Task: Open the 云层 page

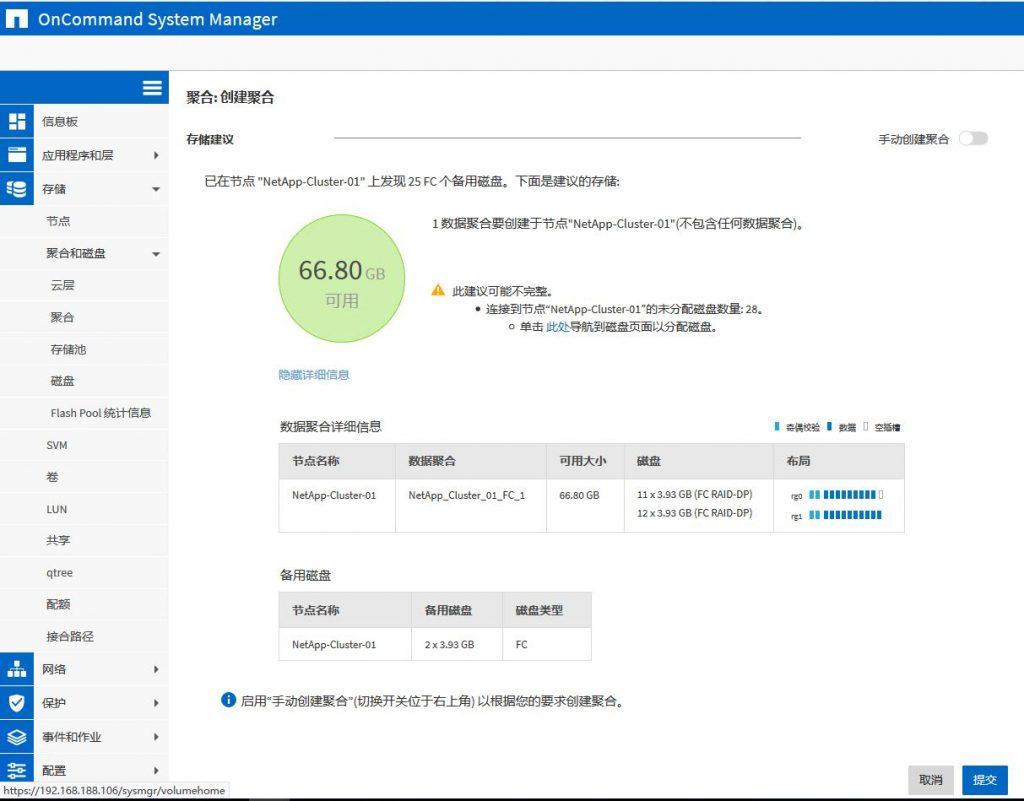Action: (63, 285)
